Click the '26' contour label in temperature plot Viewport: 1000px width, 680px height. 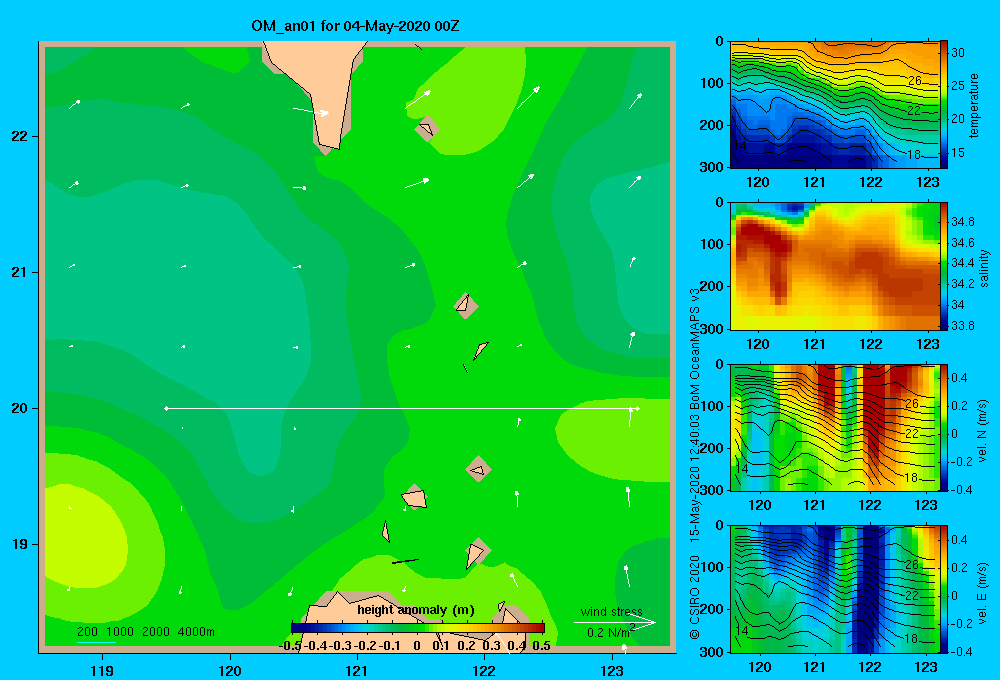(915, 80)
